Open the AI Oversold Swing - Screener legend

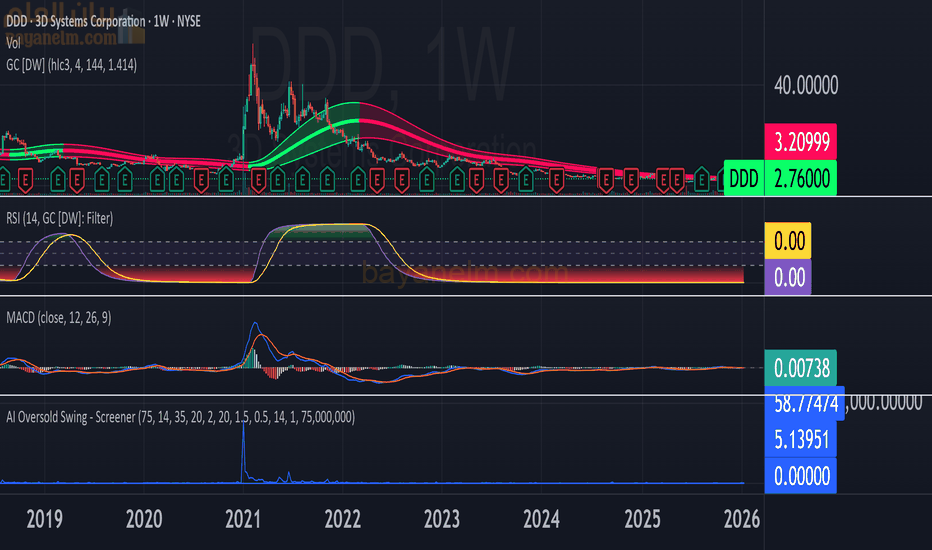pyautogui.click(x=180, y=416)
